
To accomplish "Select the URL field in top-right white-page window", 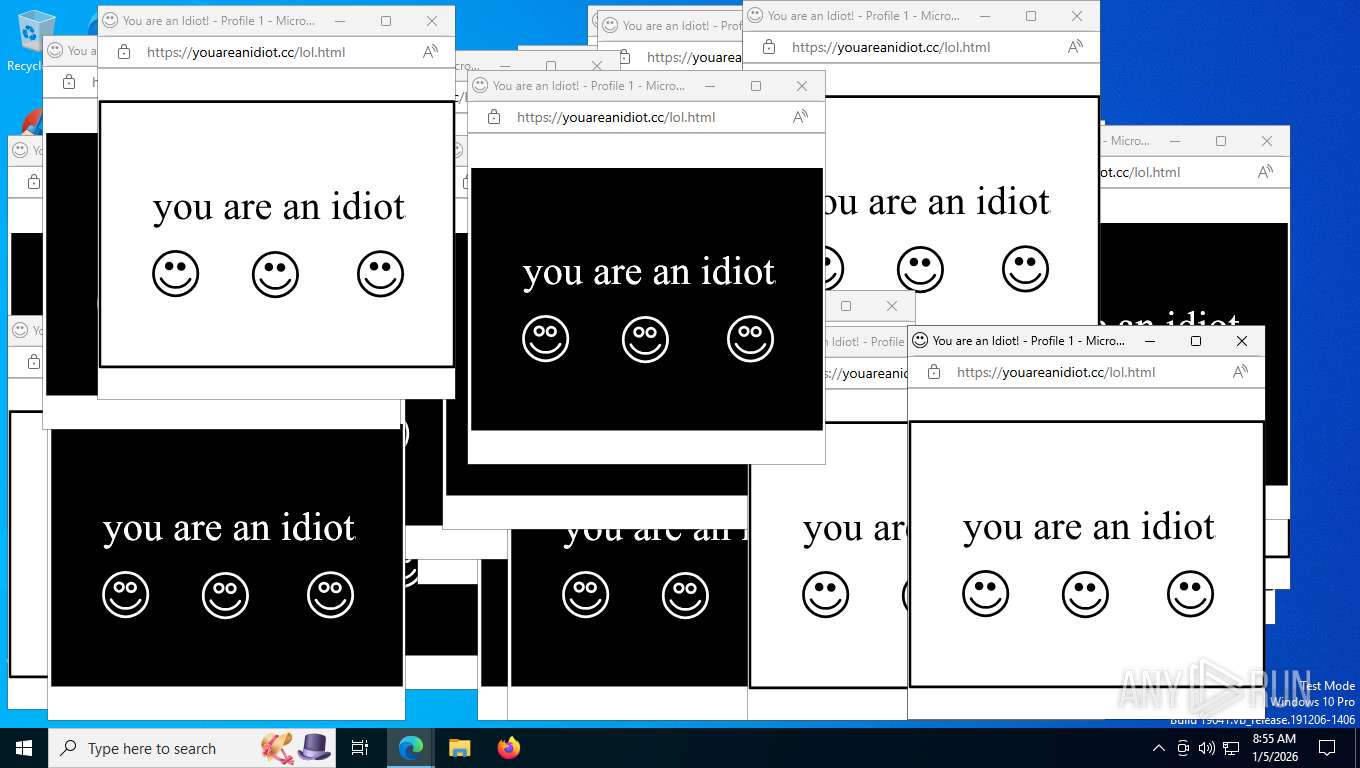I will pos(891,47).
